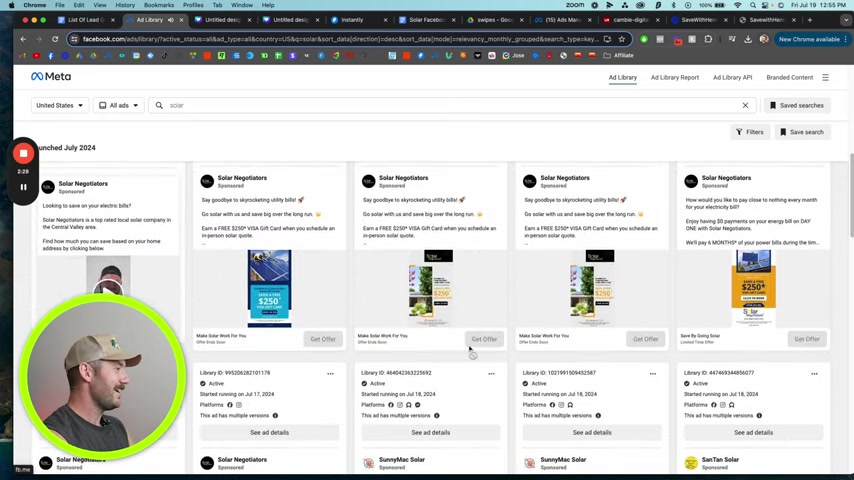Stop the screen recording with red button
Screen dimensions: 854x480
(x=23, y=154)
